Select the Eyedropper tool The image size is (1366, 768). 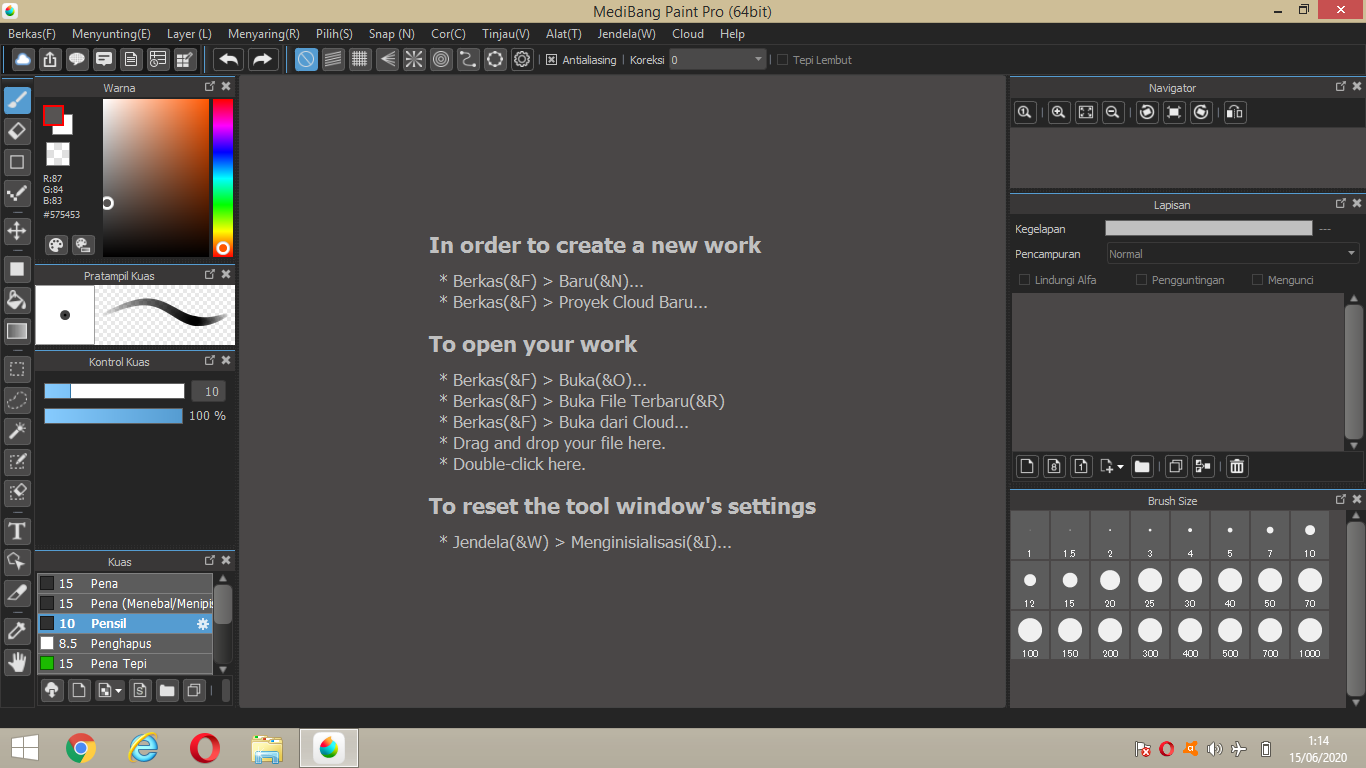17,631
